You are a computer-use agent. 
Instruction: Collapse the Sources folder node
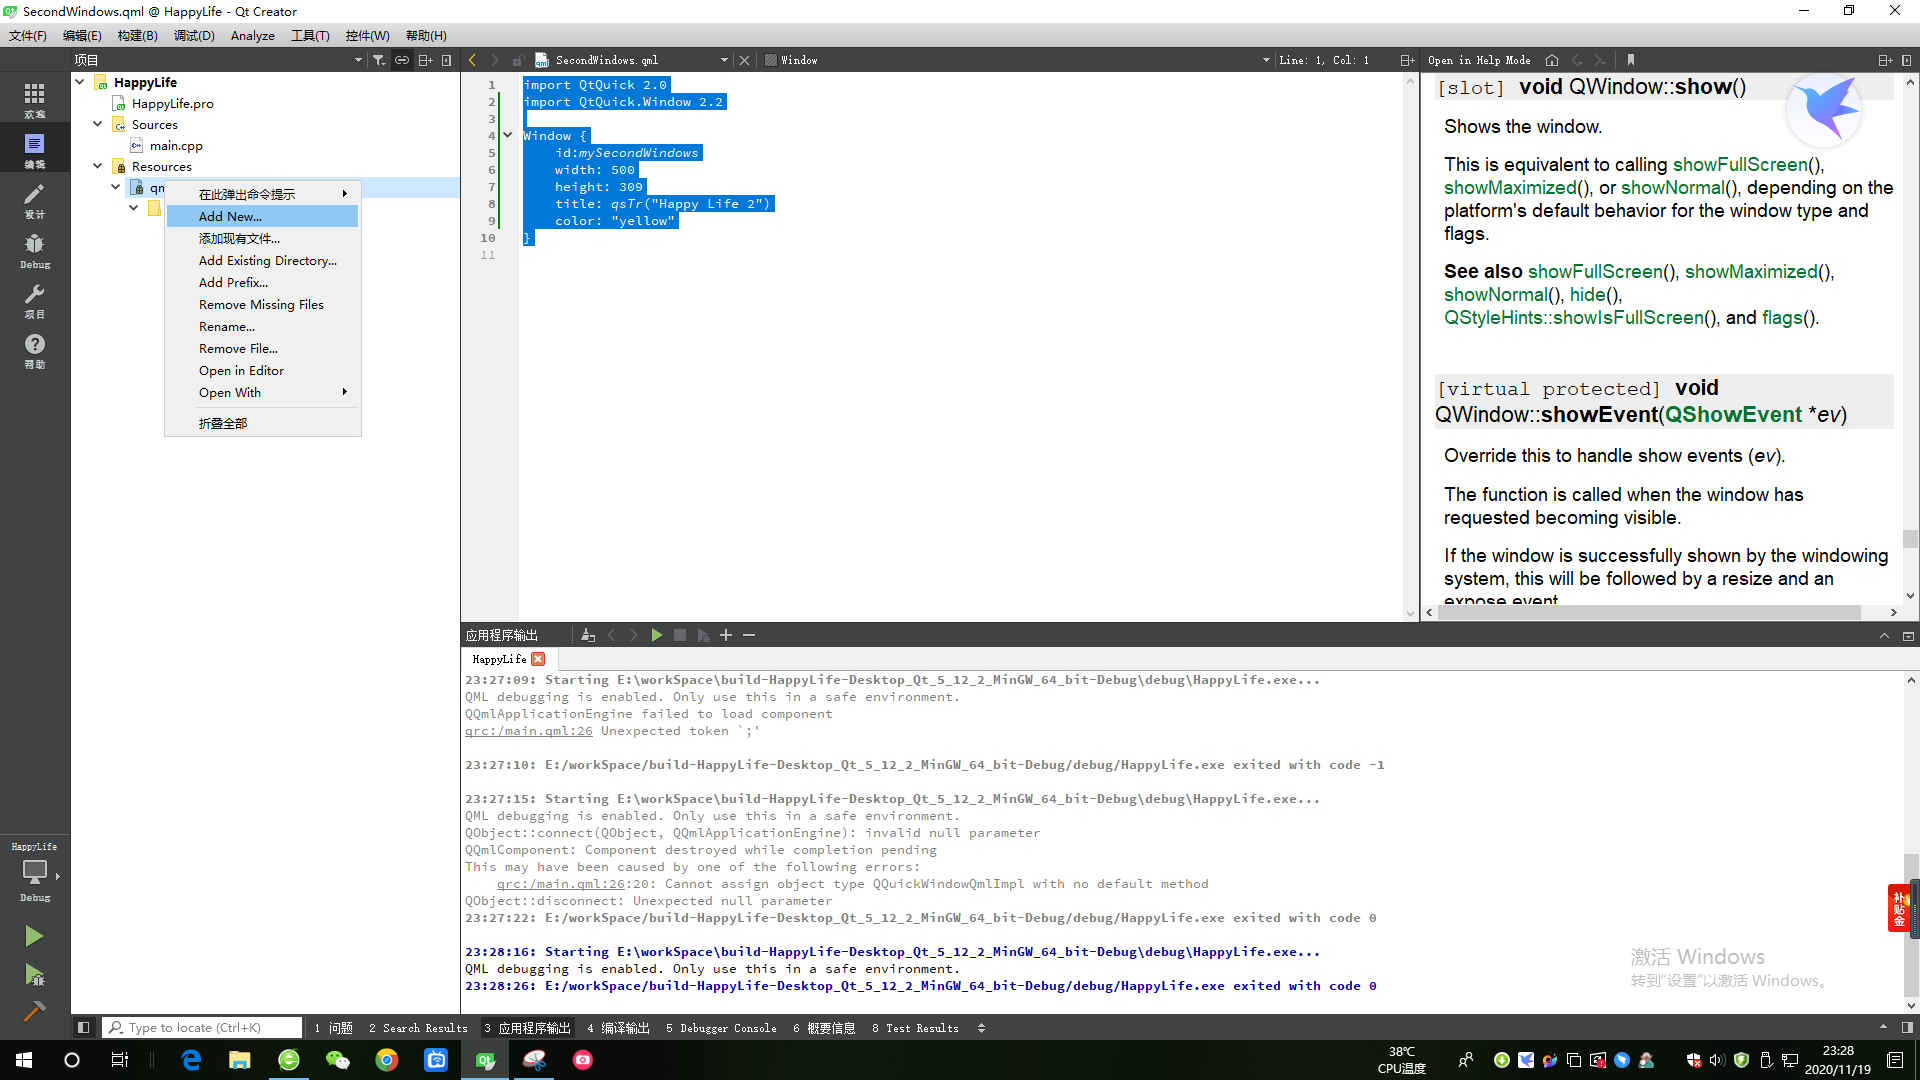[x=98, y=124]
